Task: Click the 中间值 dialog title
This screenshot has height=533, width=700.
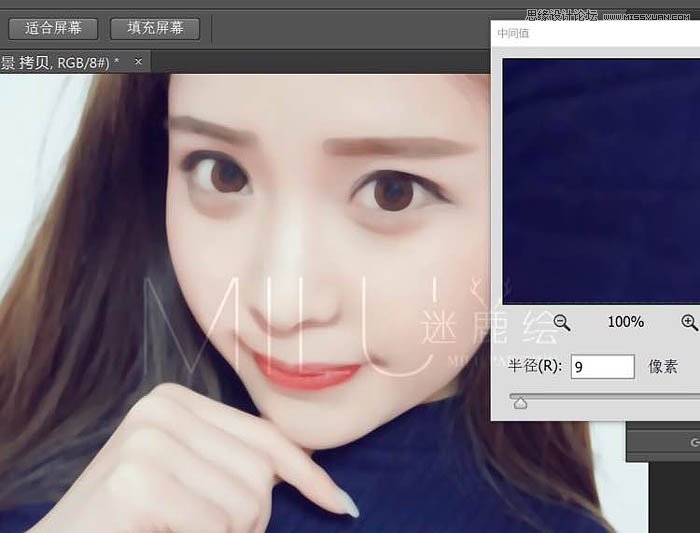Action: point(513,33)
